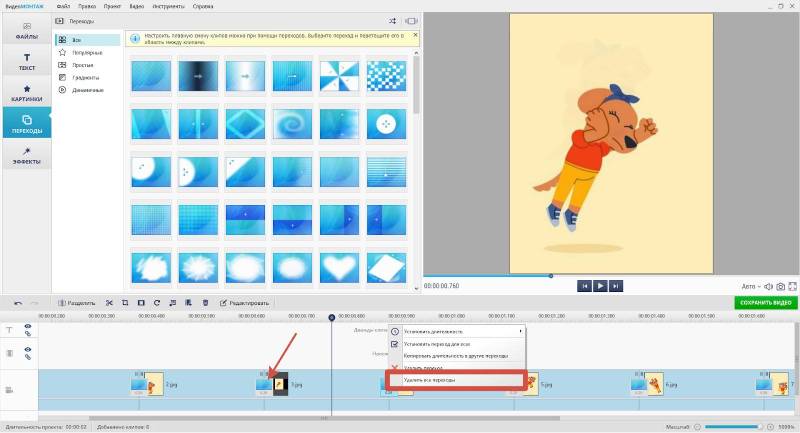800x433 pixels.
Task: Click the video track icon at timeline left
Action: 9,390
